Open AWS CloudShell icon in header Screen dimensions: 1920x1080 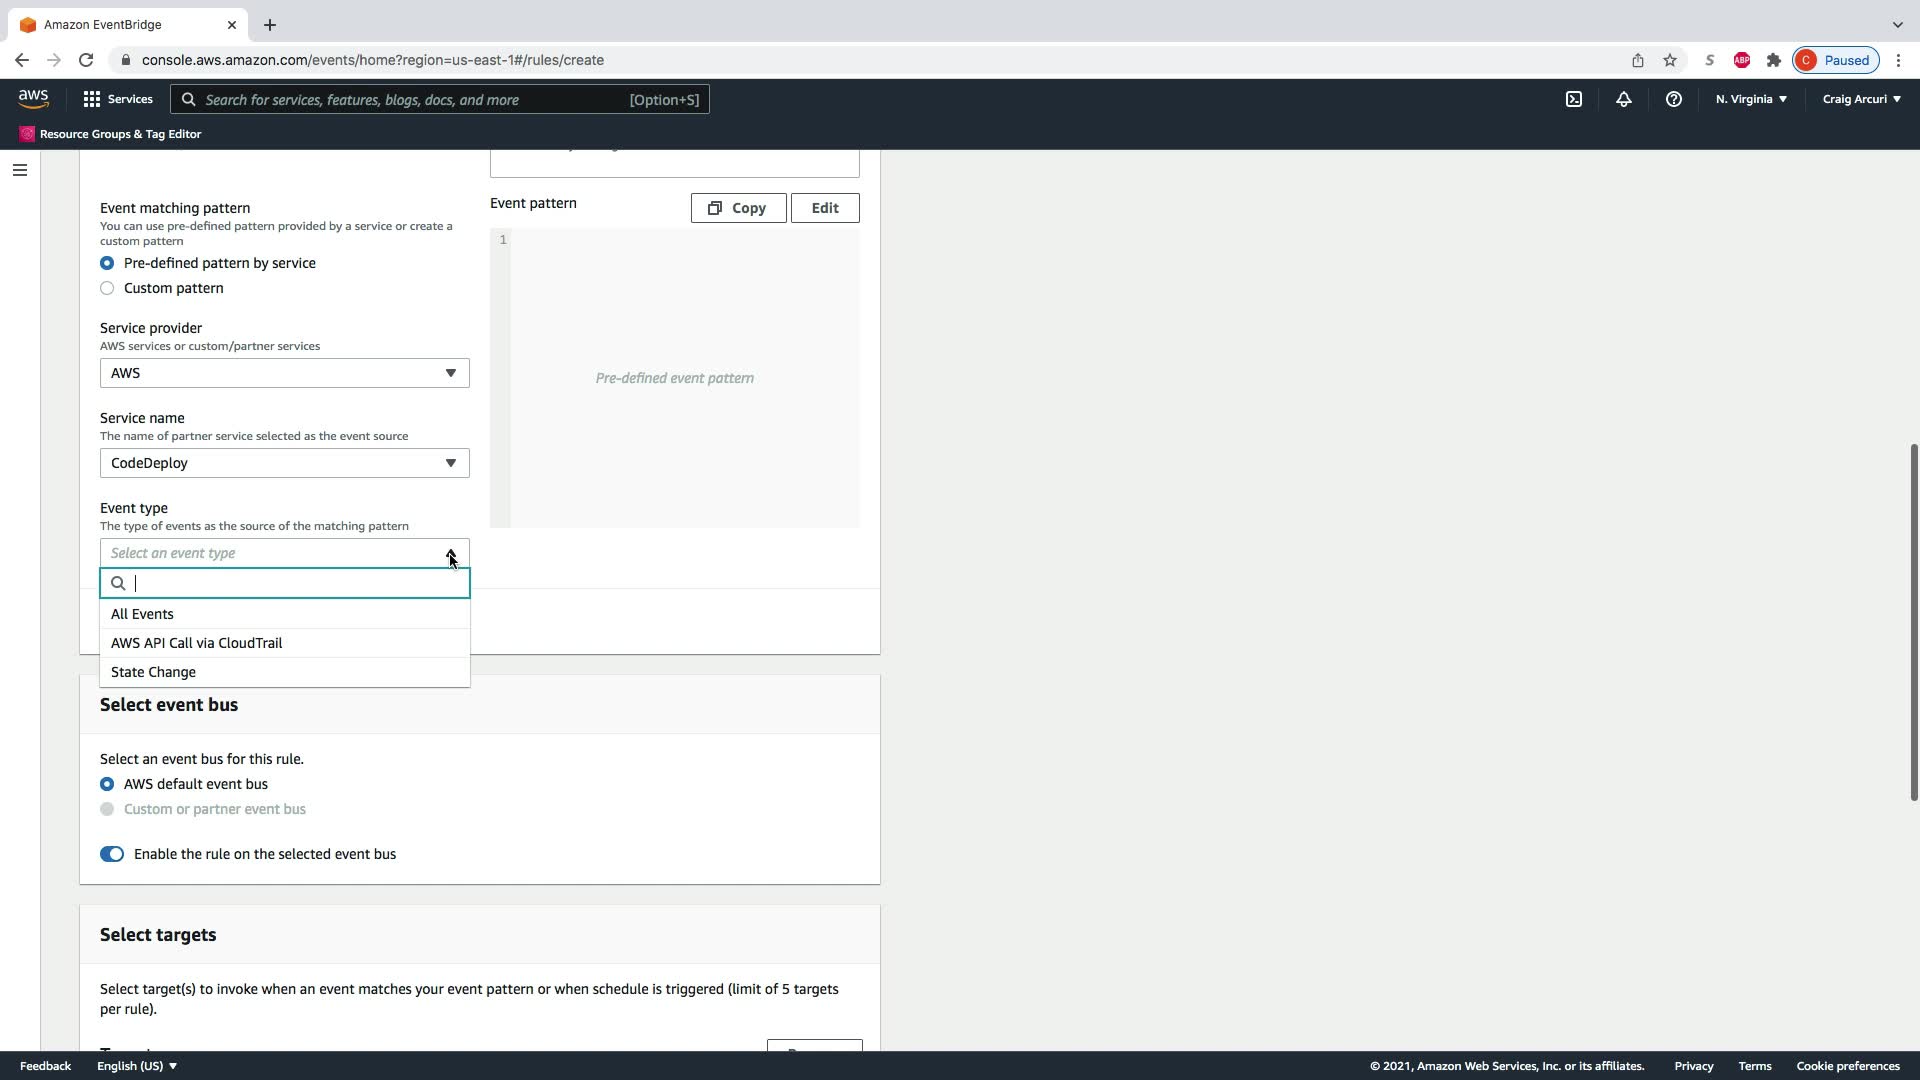tap(1573, 99)
